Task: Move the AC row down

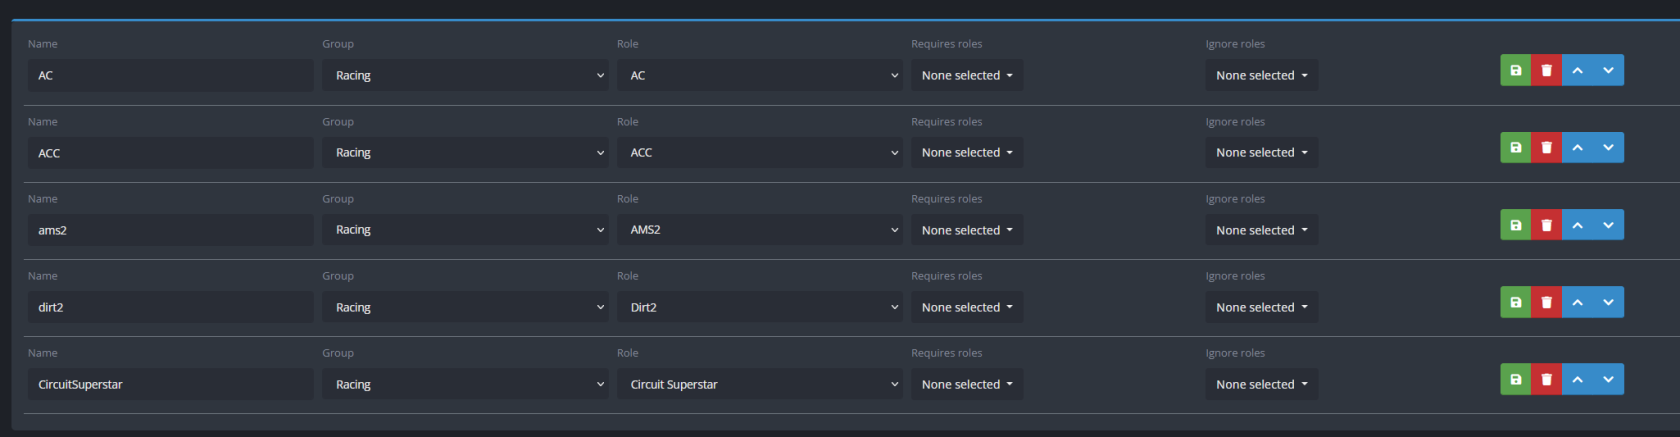Action: [1608, 70]
